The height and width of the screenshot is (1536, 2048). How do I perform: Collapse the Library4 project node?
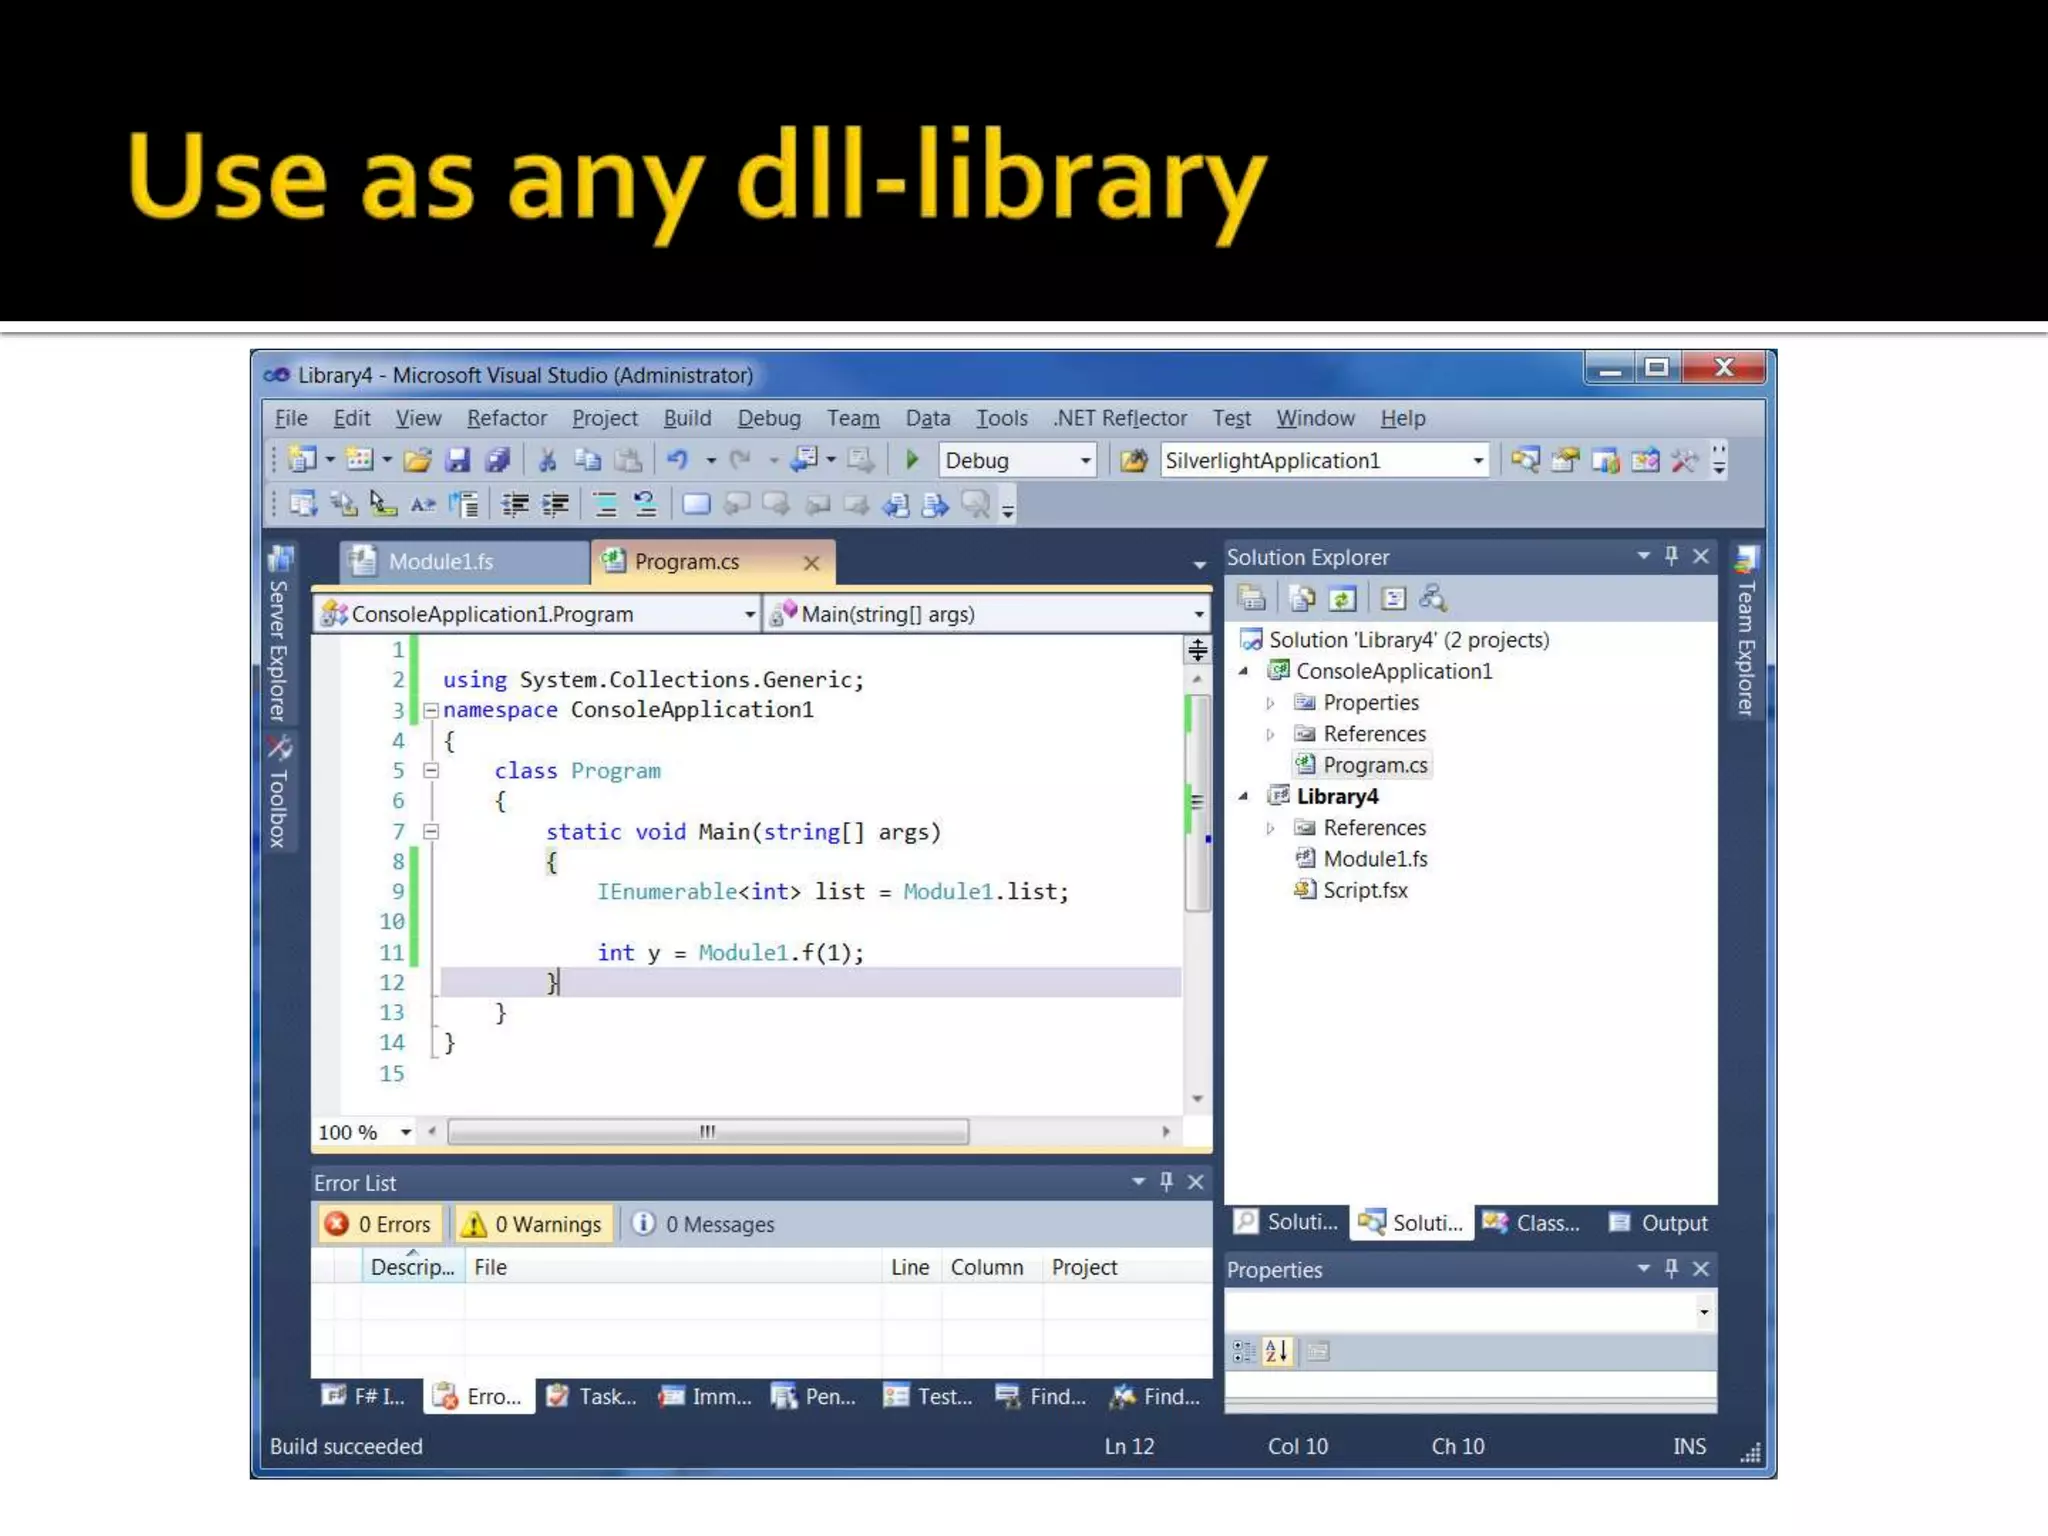(1243, 796)
